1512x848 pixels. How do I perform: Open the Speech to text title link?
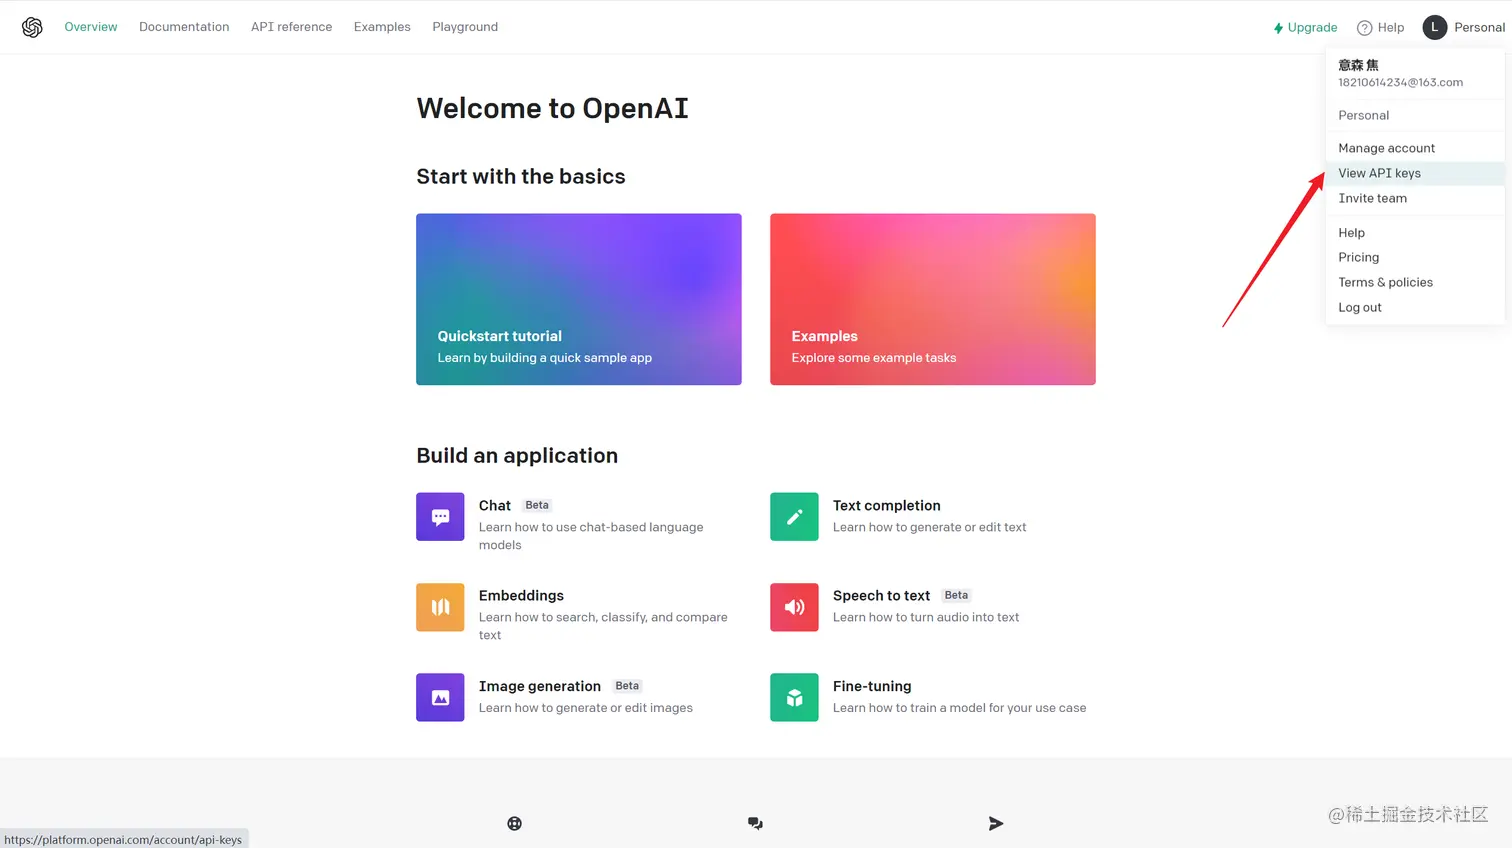[881, 595]
